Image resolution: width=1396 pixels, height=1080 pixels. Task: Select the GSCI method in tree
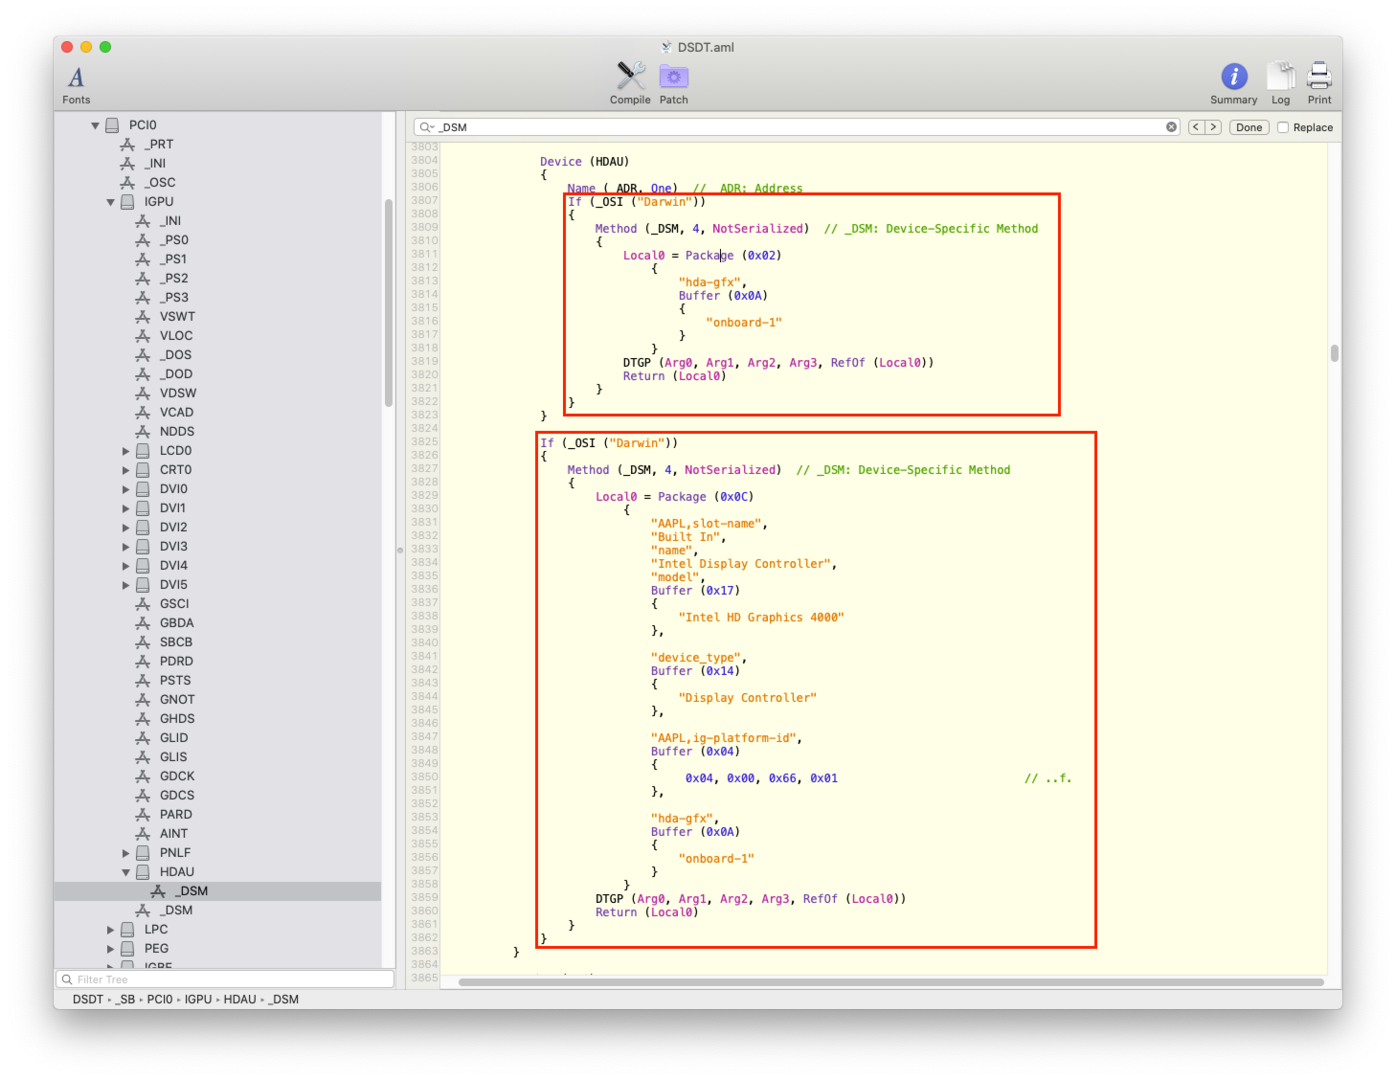[174, 604]
